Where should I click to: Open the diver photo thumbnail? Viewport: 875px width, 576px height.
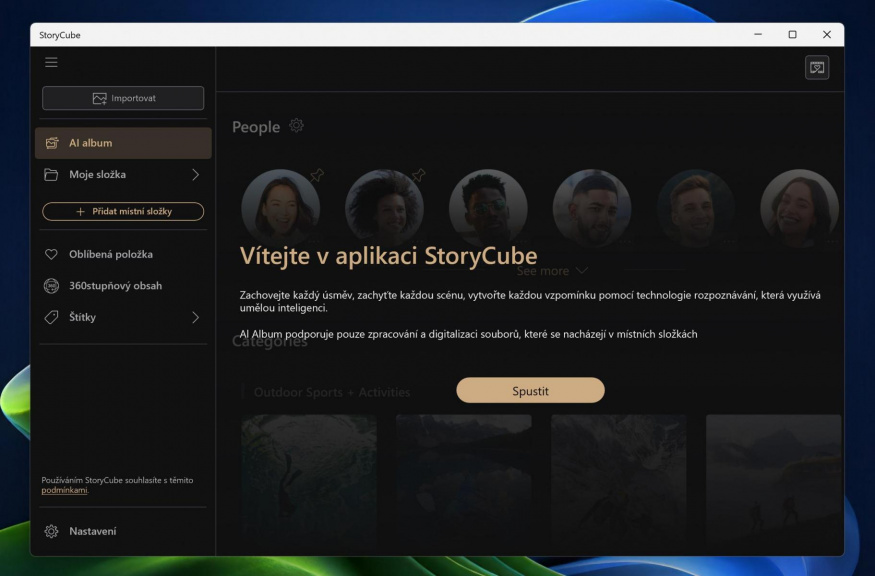click(309, 480)
